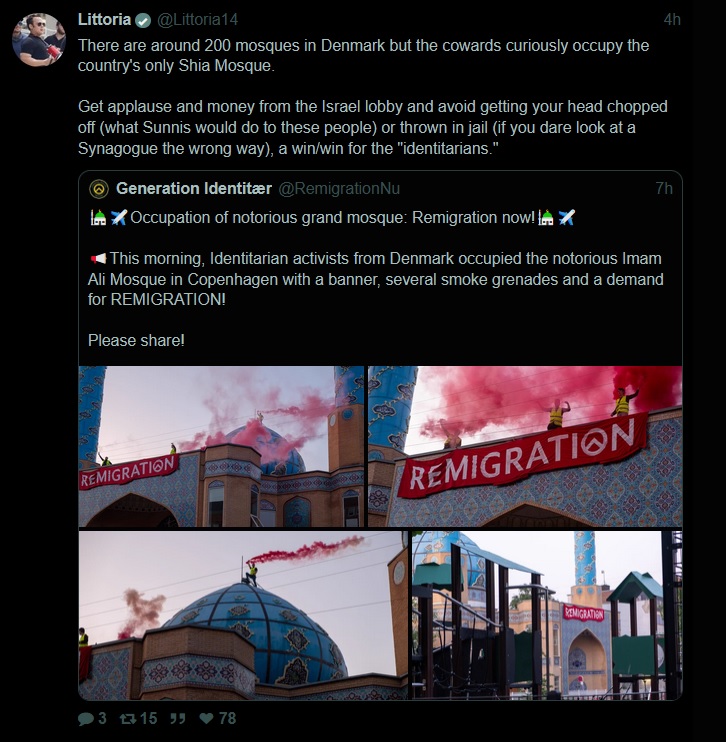Open the top-left mosque banner photo
The width and height of the screenshot is (726, 742).
click(221, 446)
